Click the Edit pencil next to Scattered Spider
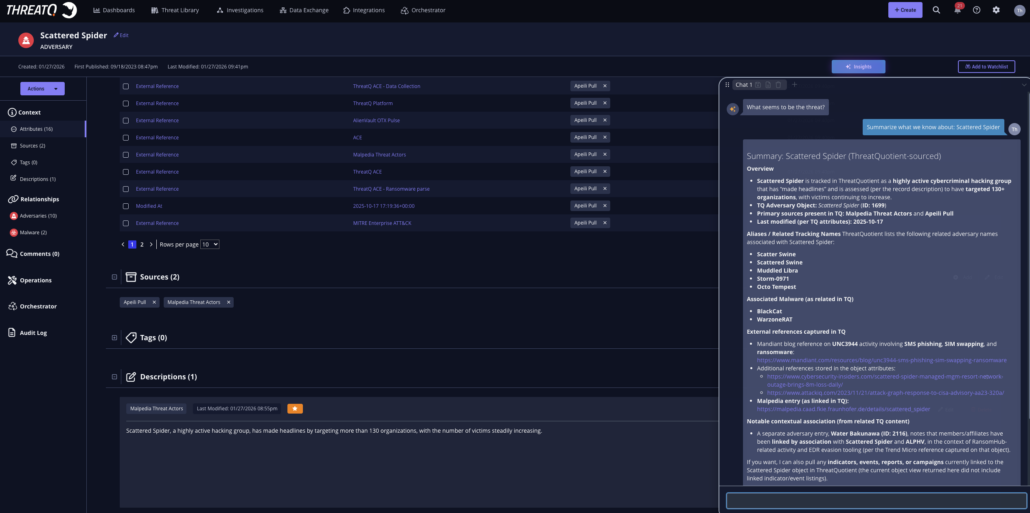 point(121,35)
